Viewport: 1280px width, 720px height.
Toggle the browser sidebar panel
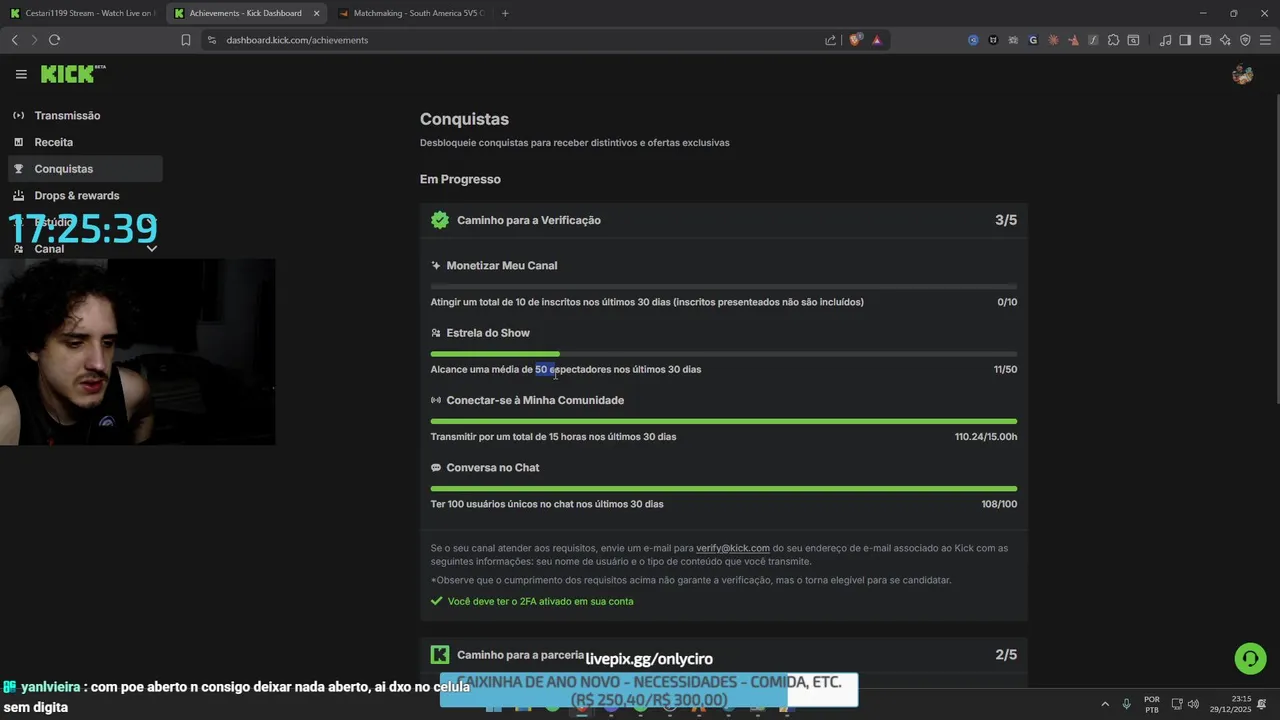tap(1185, 40)
